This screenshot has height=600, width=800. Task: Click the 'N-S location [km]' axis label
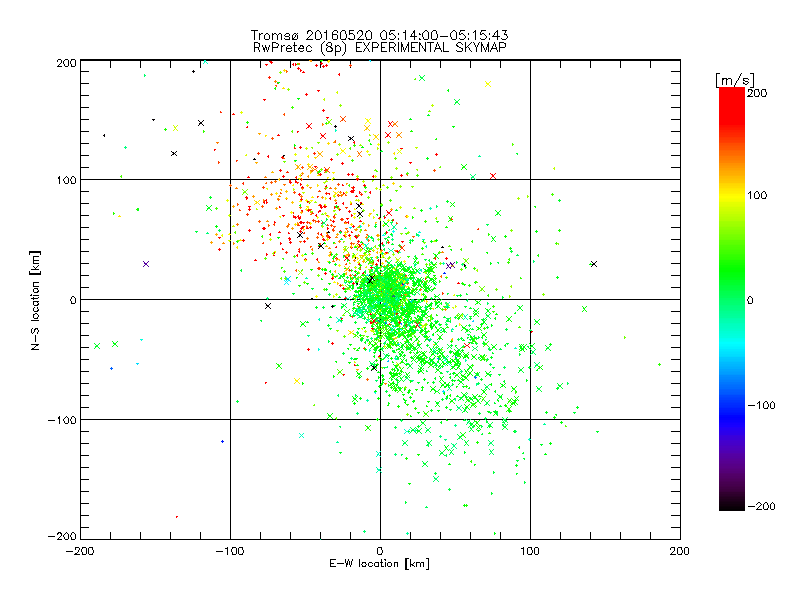point(35,300)
